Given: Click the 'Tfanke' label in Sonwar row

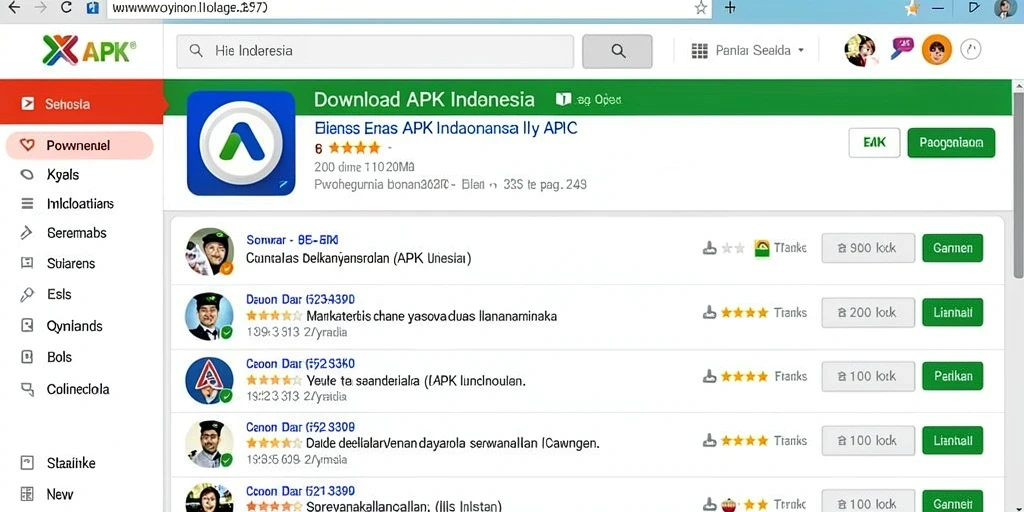Looking at the screenshot, I should pyautogui.click(x=790, y=248).
